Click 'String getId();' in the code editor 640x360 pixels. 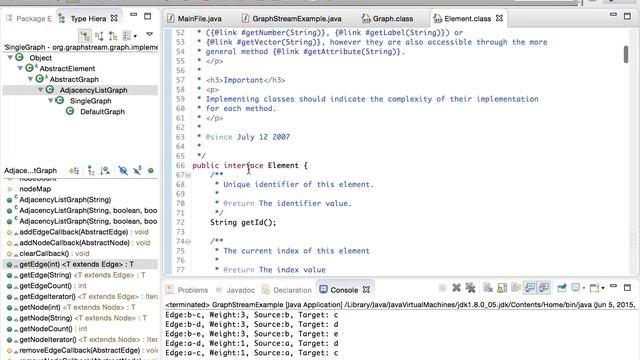pyautogui.click(x=243, y=222)
